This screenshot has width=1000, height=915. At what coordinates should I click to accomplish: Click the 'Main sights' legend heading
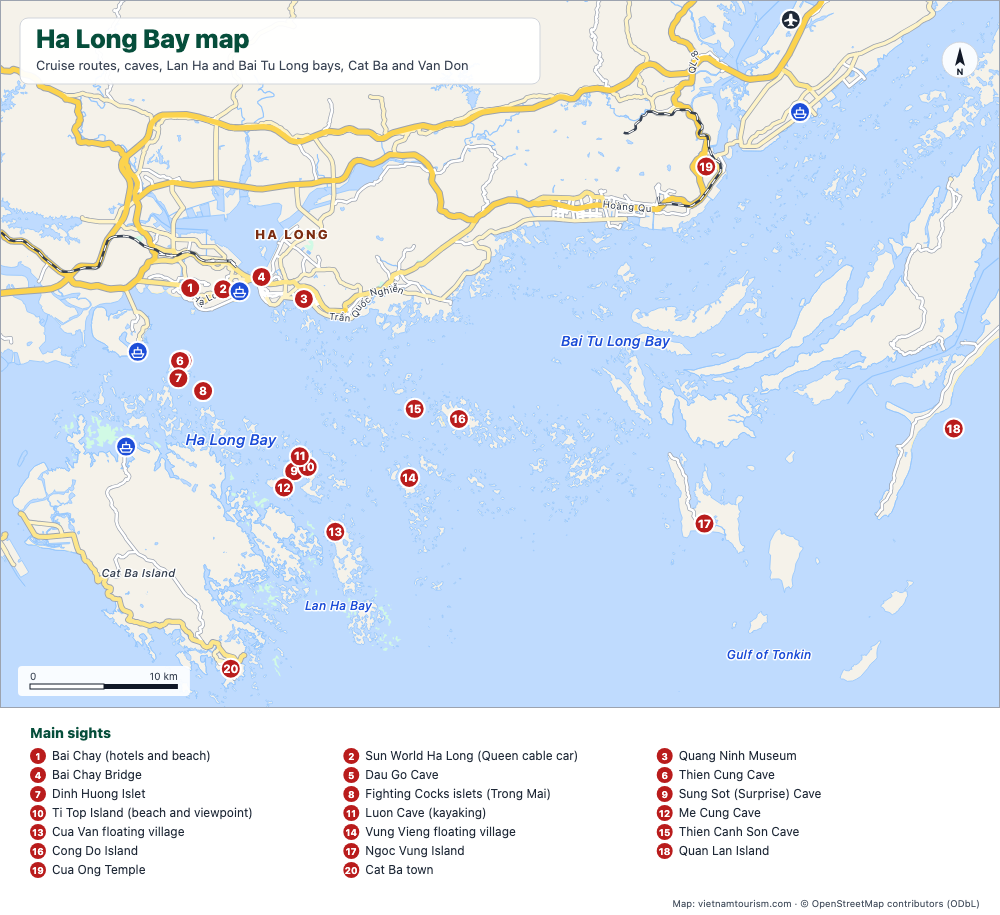pos(70,733)
